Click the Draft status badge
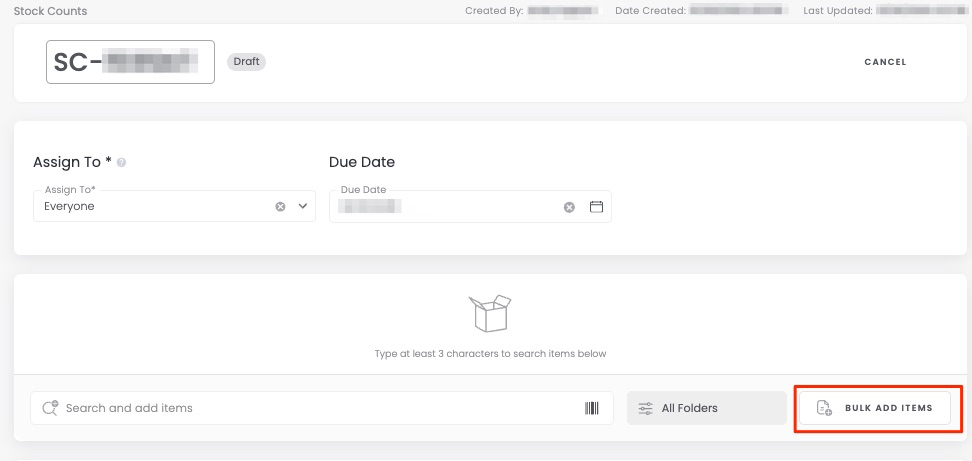Screen dimensions: 972x461 (246, 62)
